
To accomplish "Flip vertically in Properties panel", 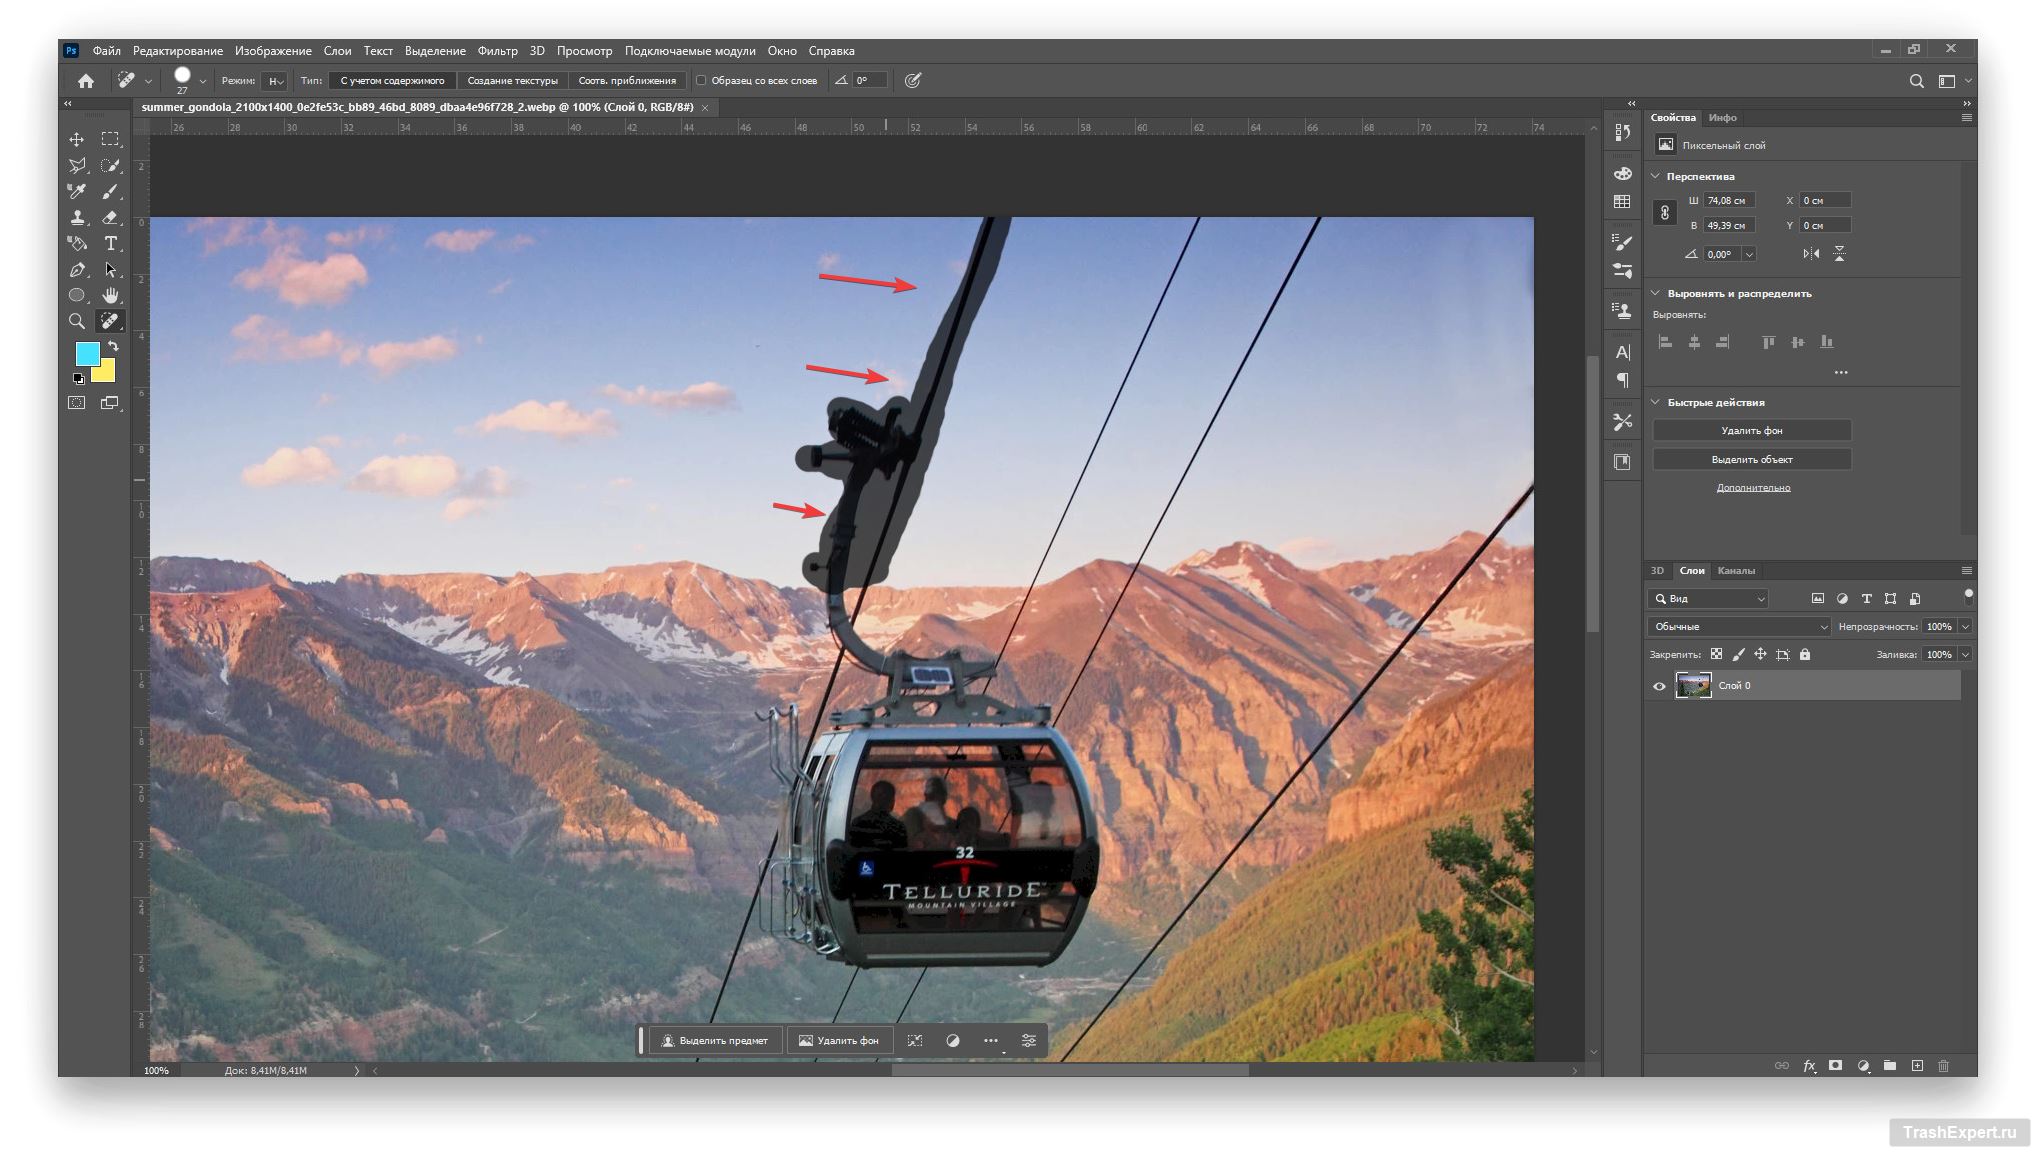I will (x=1839, y=254).
